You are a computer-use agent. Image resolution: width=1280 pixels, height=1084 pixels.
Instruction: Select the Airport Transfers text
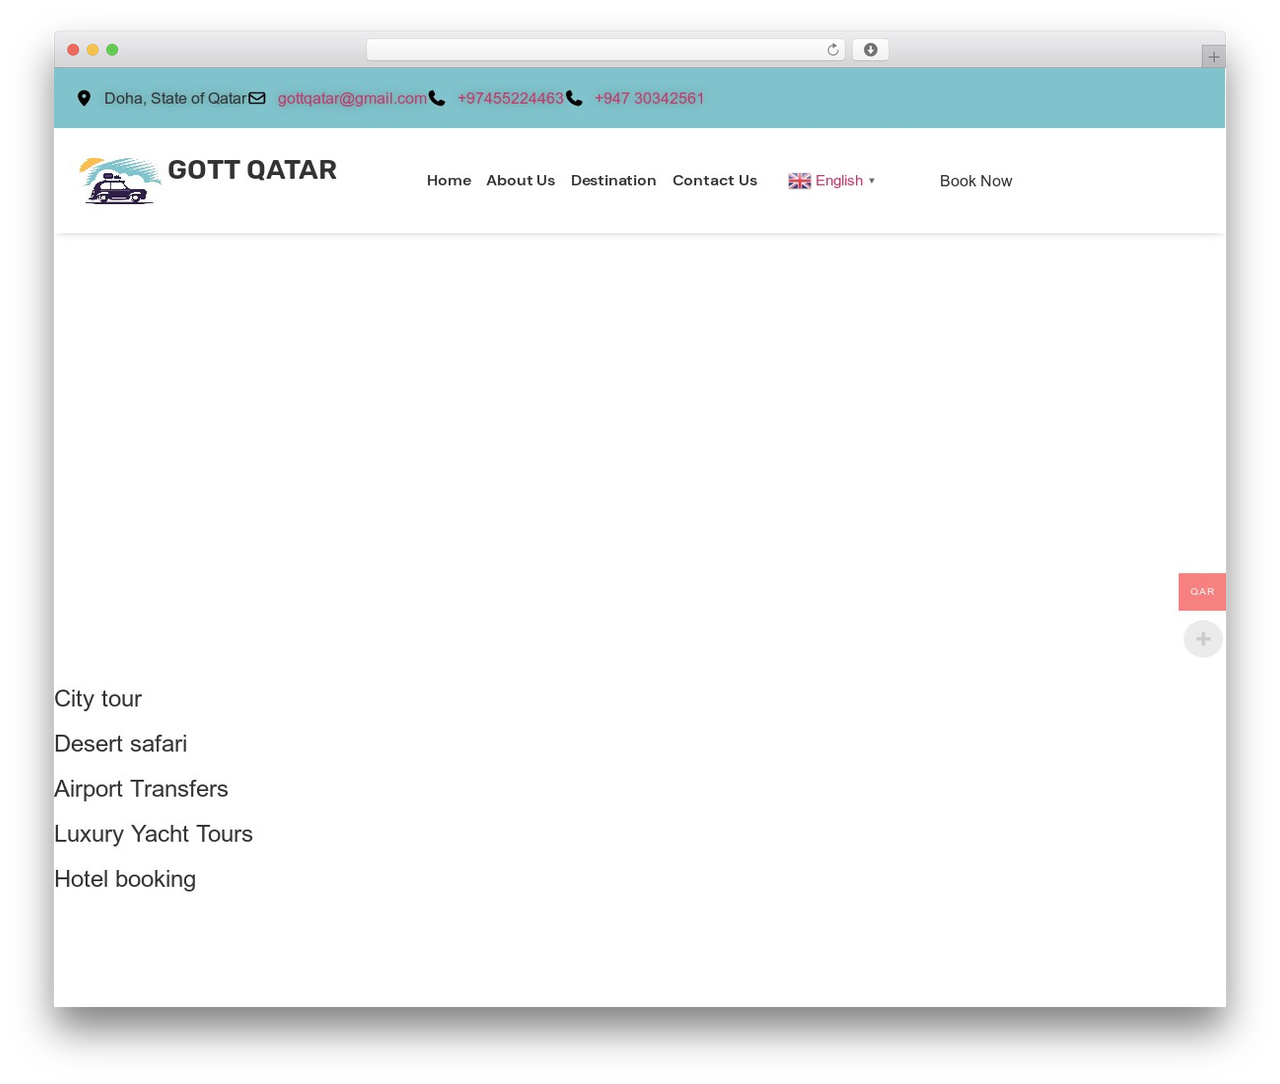[141, 789]
